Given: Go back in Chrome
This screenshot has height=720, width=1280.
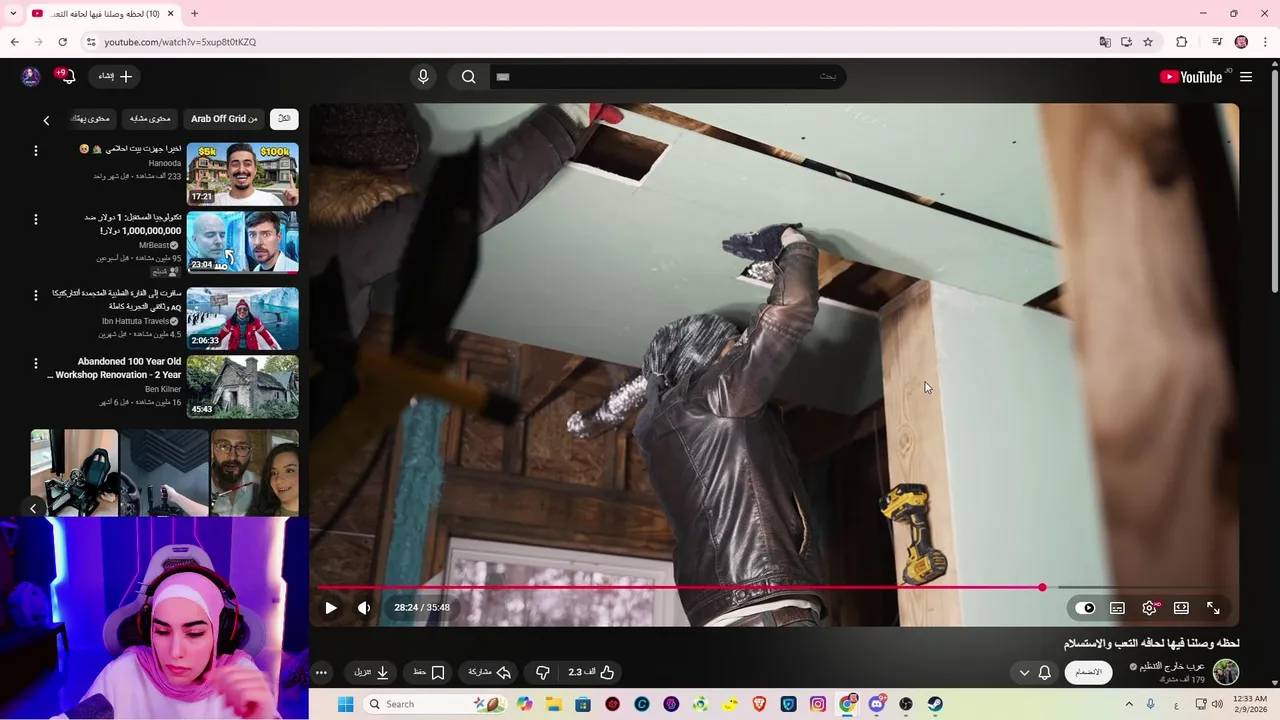Looking at the screenshot, I should pyautogui.click(x=14, y=42).
